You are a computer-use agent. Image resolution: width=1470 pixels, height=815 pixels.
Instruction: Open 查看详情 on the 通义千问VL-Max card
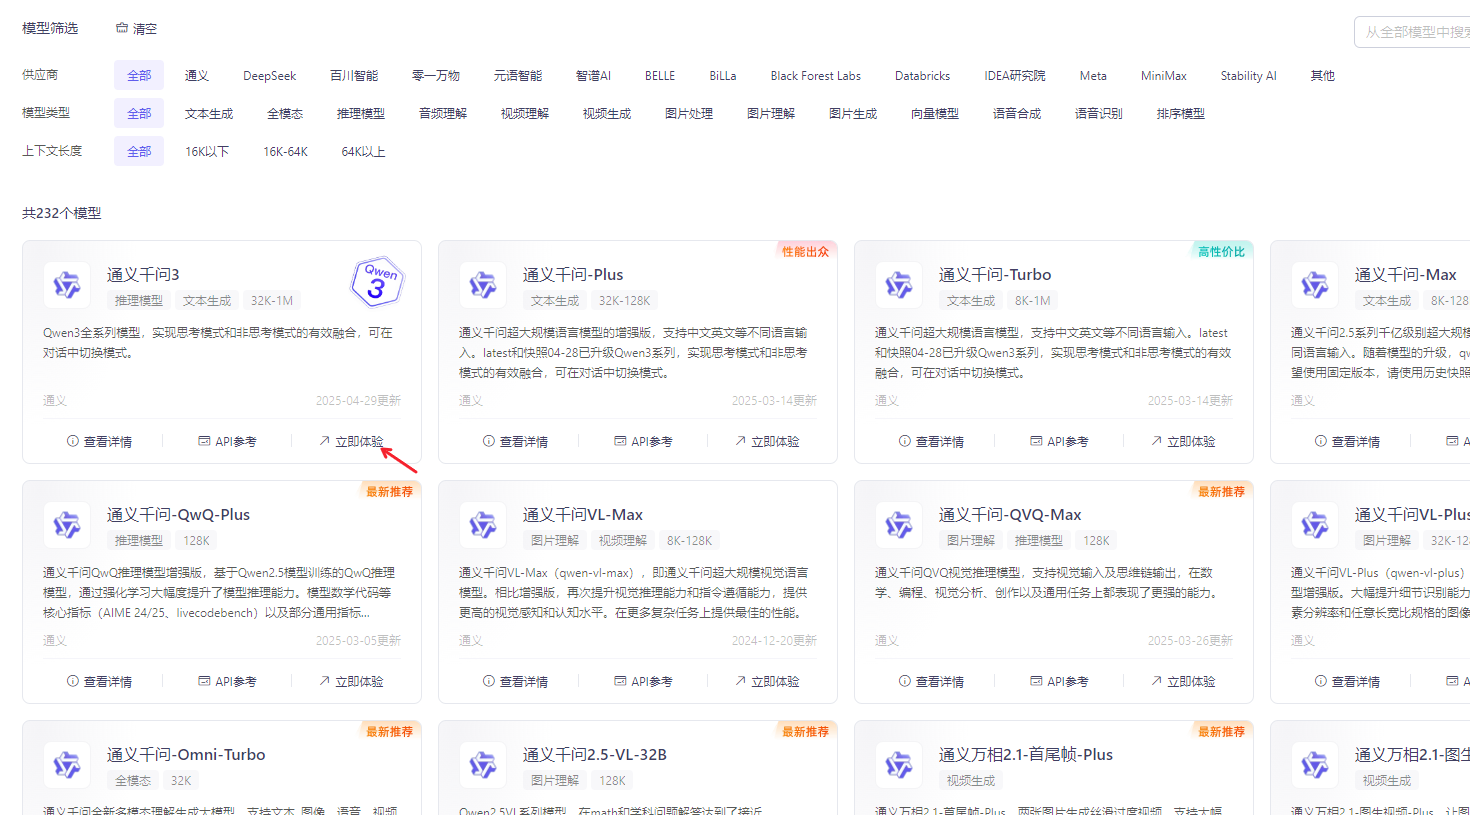click(x=515, y=681)
